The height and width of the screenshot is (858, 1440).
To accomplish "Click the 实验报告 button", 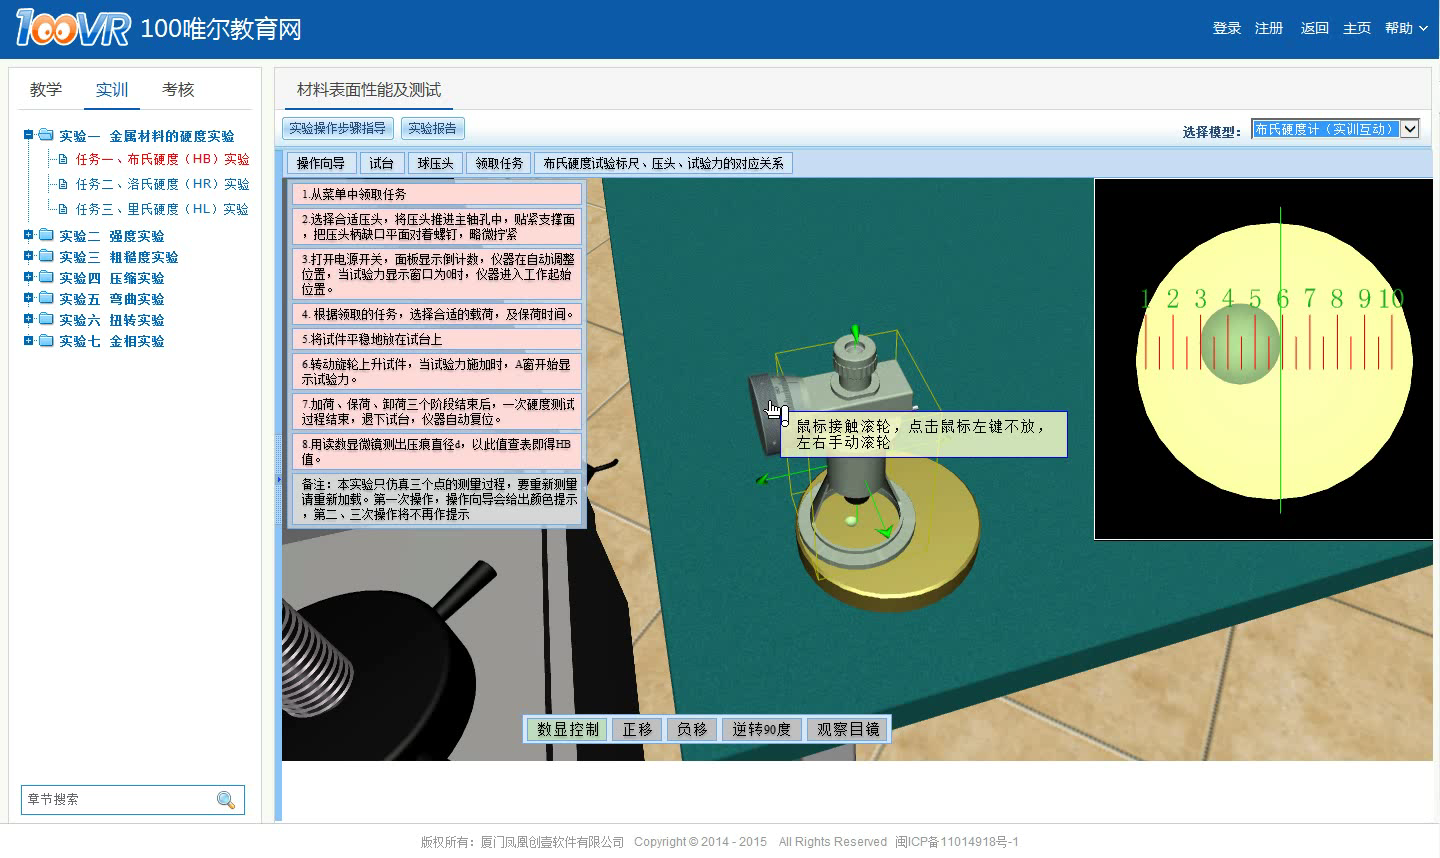I will tap(432, 128).
